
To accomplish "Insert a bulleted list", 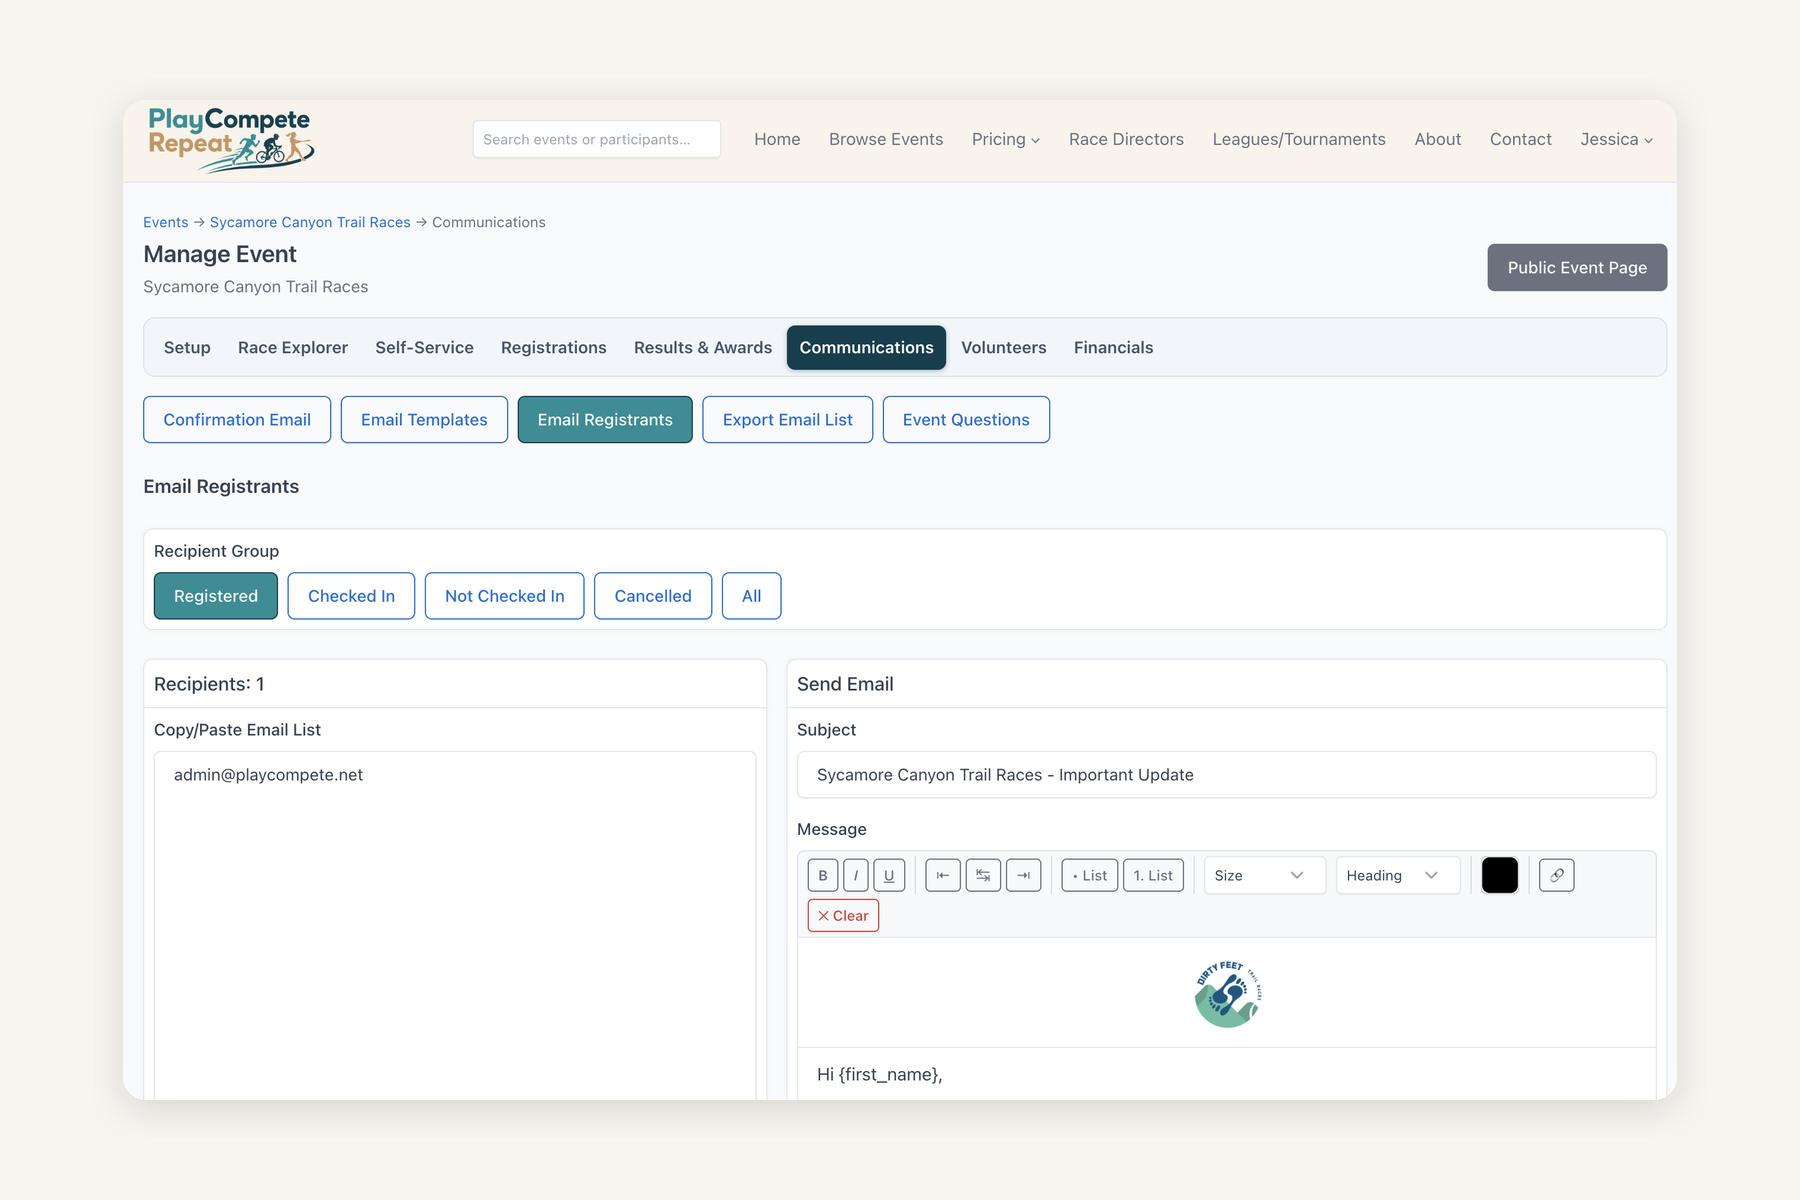I will point(1089,875).
